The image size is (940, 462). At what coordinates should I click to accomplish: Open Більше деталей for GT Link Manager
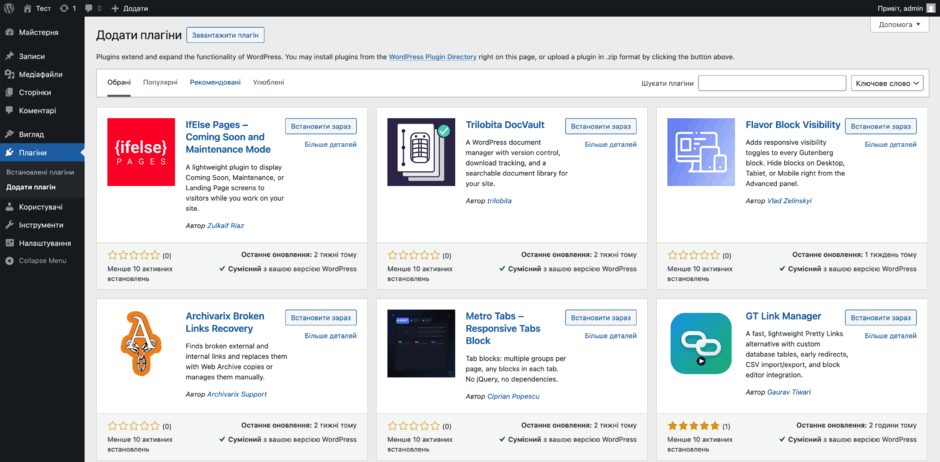pyautogui.click(x=890, y=336)
